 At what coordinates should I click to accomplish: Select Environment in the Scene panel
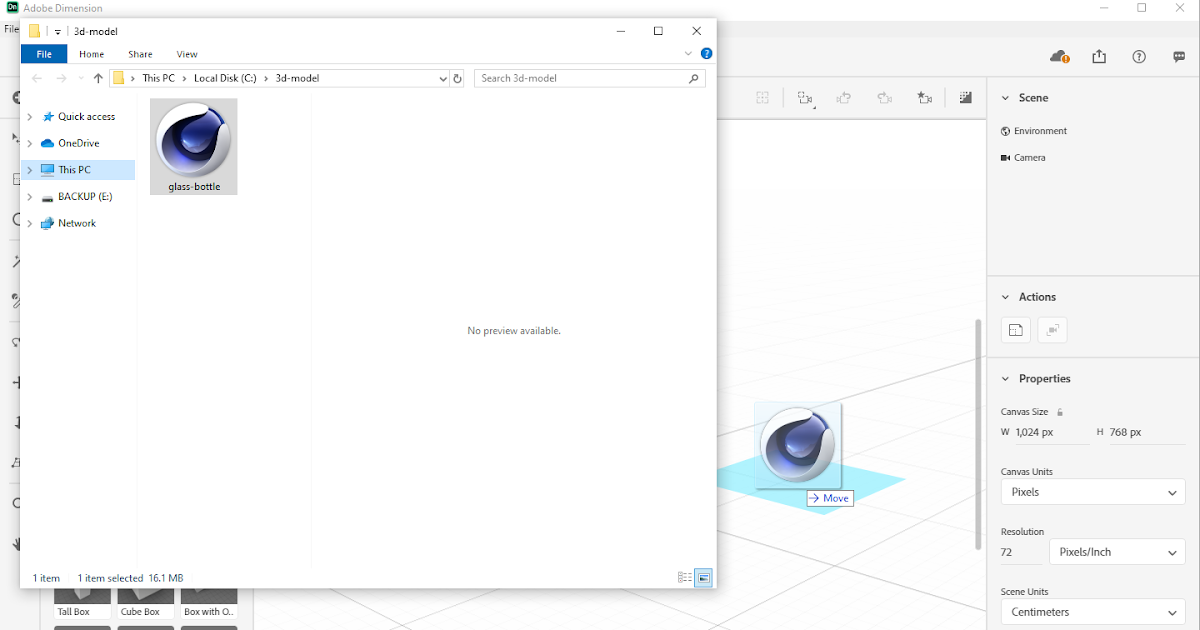[1033, 131]
